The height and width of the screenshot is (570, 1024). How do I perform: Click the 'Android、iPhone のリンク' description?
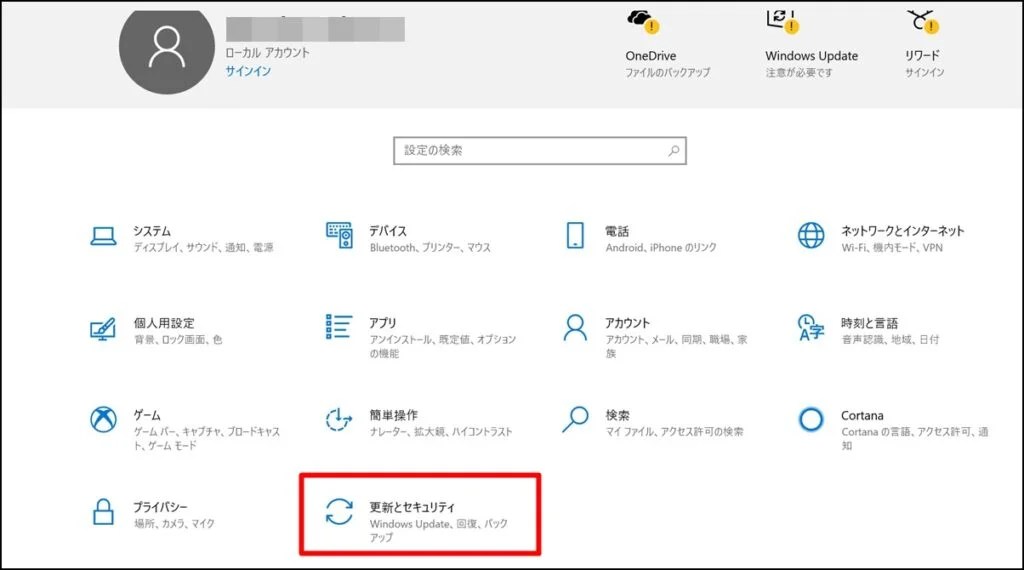(x=661, y=248)
